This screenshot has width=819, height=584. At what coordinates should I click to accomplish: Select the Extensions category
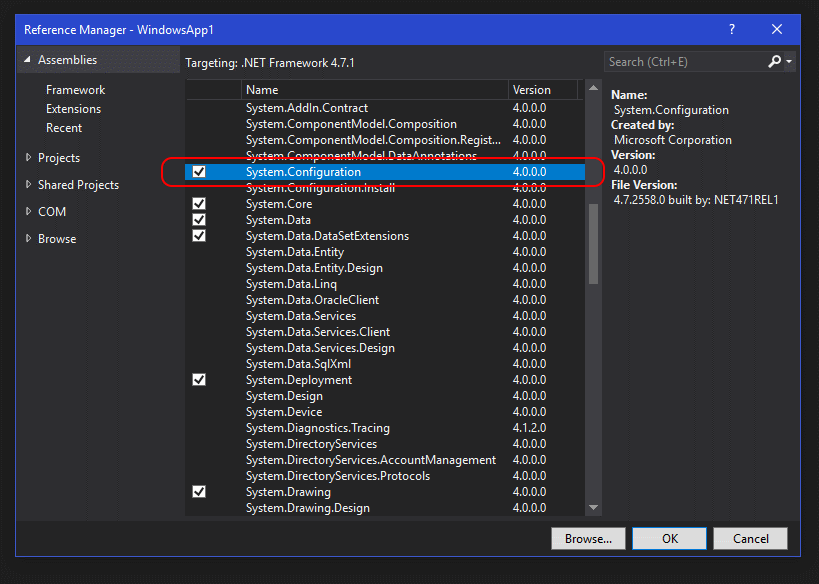[74, 109]
